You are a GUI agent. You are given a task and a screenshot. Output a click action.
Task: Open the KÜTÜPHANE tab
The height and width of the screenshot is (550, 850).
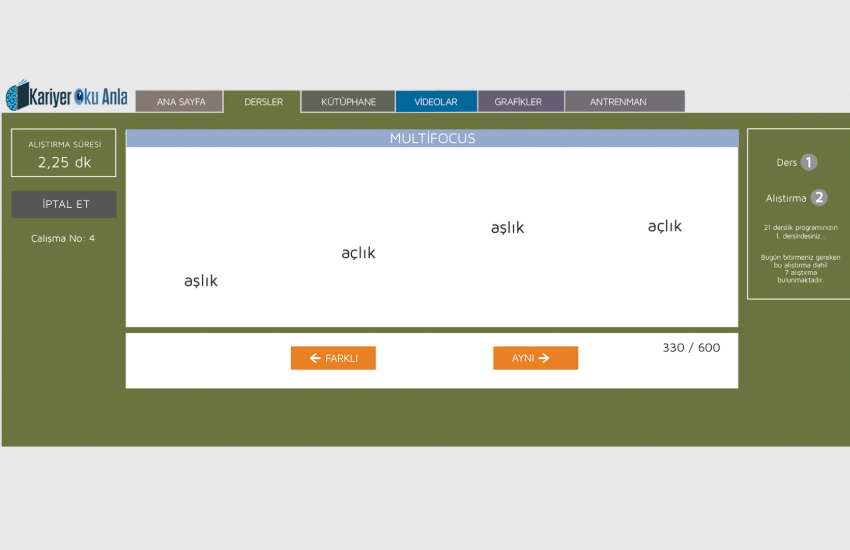pos(348,102)
